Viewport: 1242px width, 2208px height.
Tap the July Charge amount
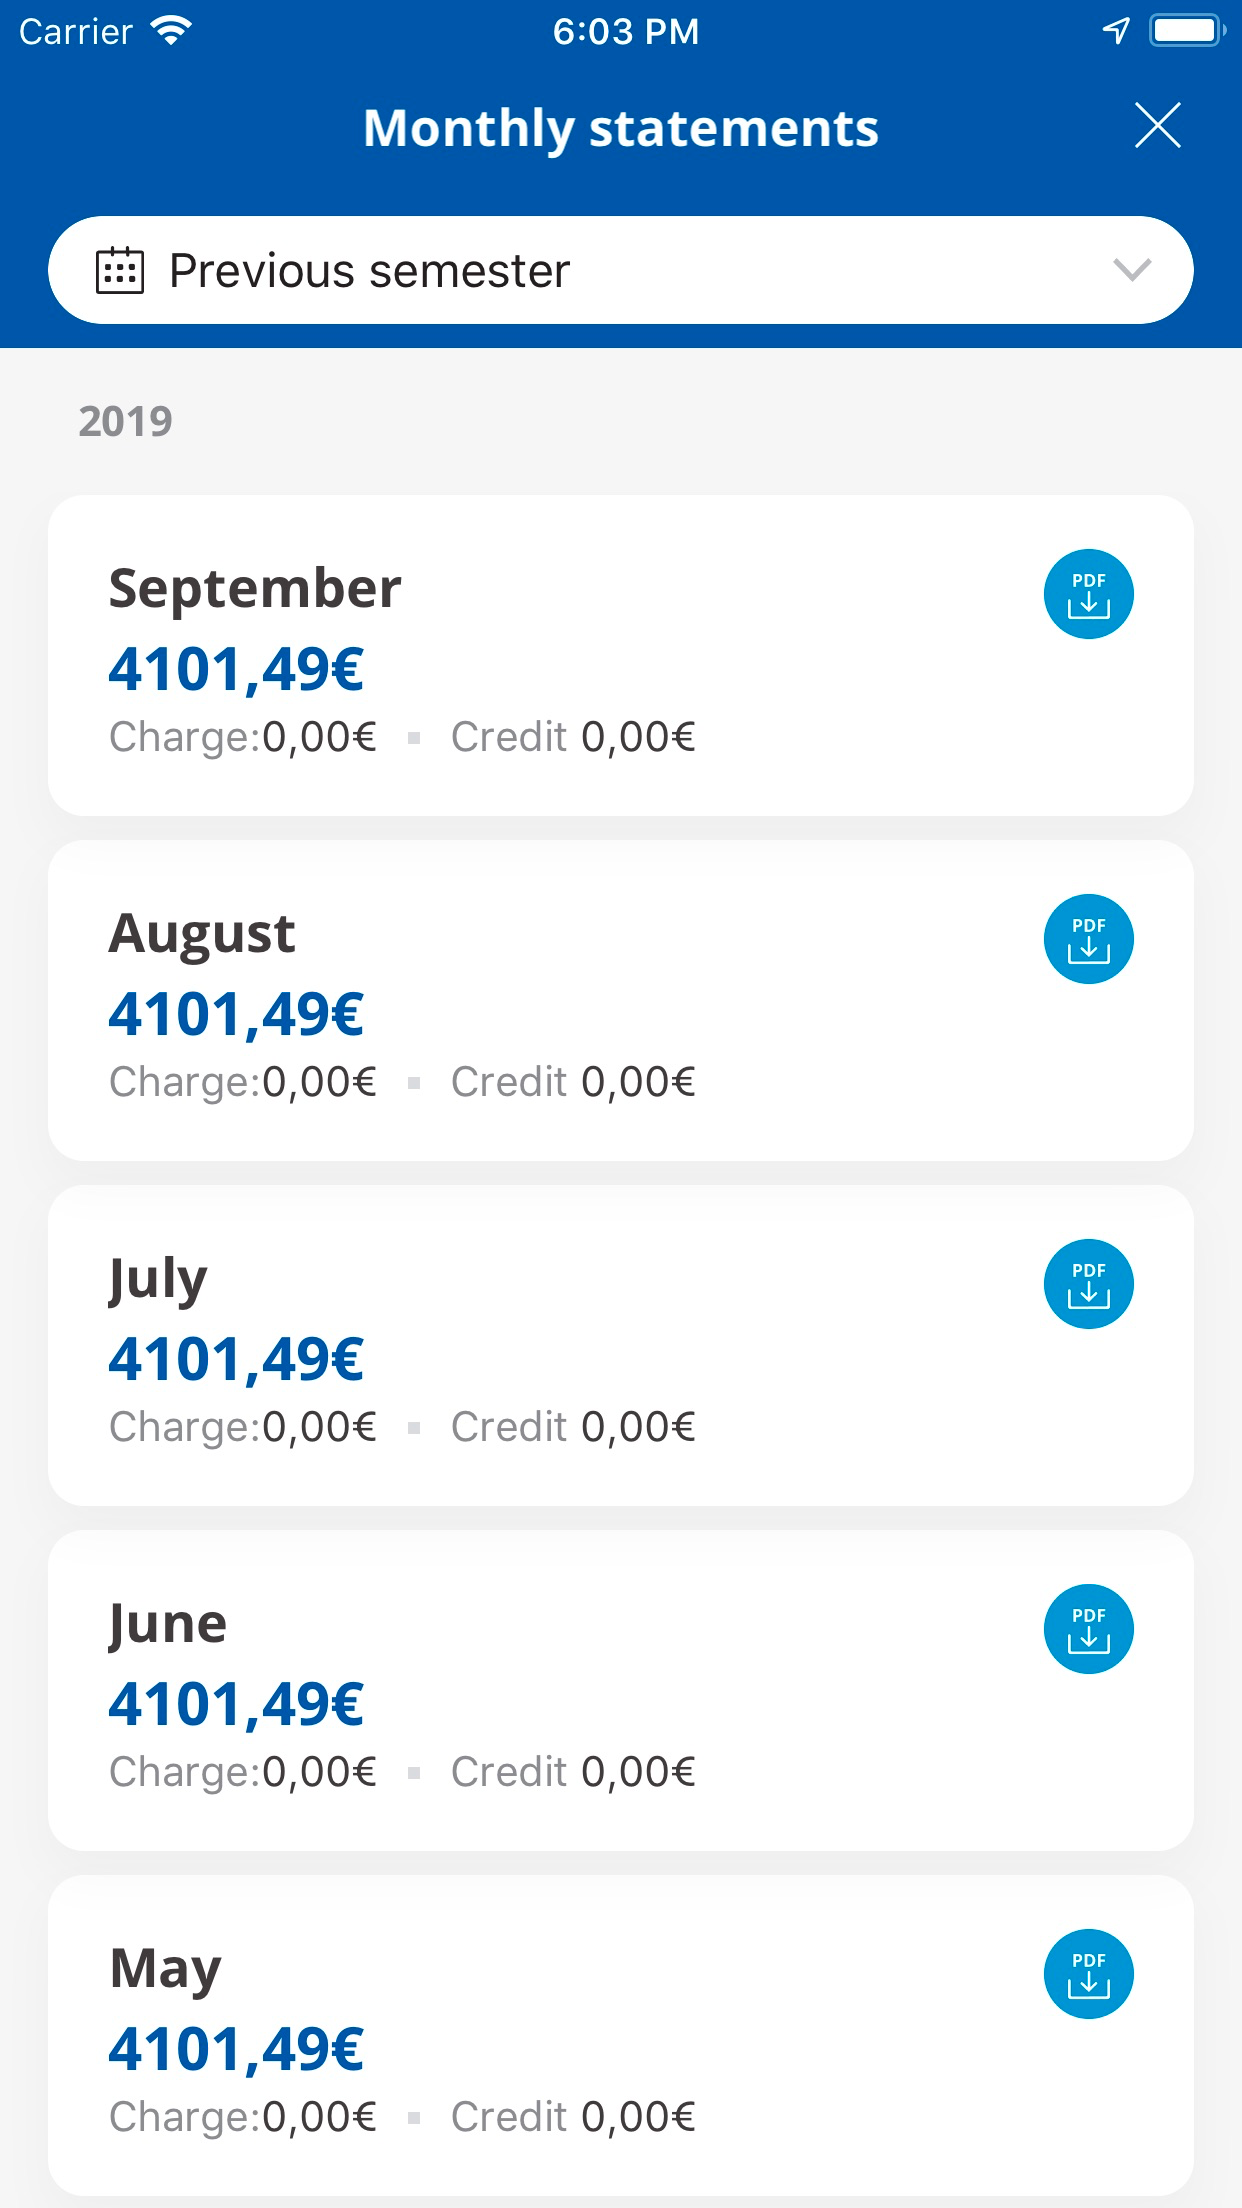pyautogui.click(x=319, y=1427)
